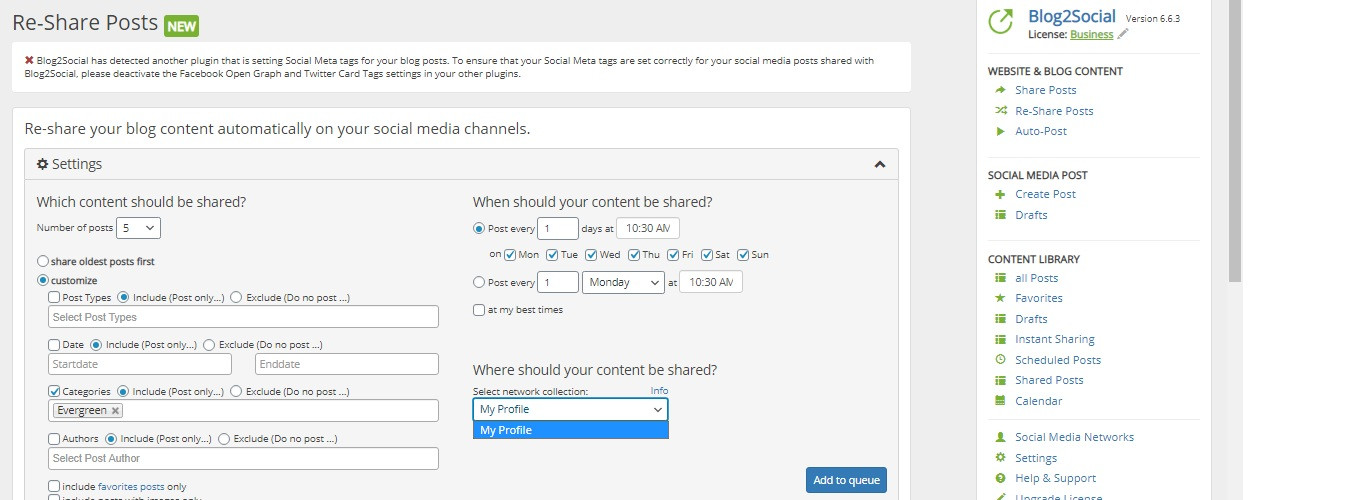Viewport: 1366px width, 500px height.
Task: Collapse the Settings panel chevron
Action: coord(879,164)
